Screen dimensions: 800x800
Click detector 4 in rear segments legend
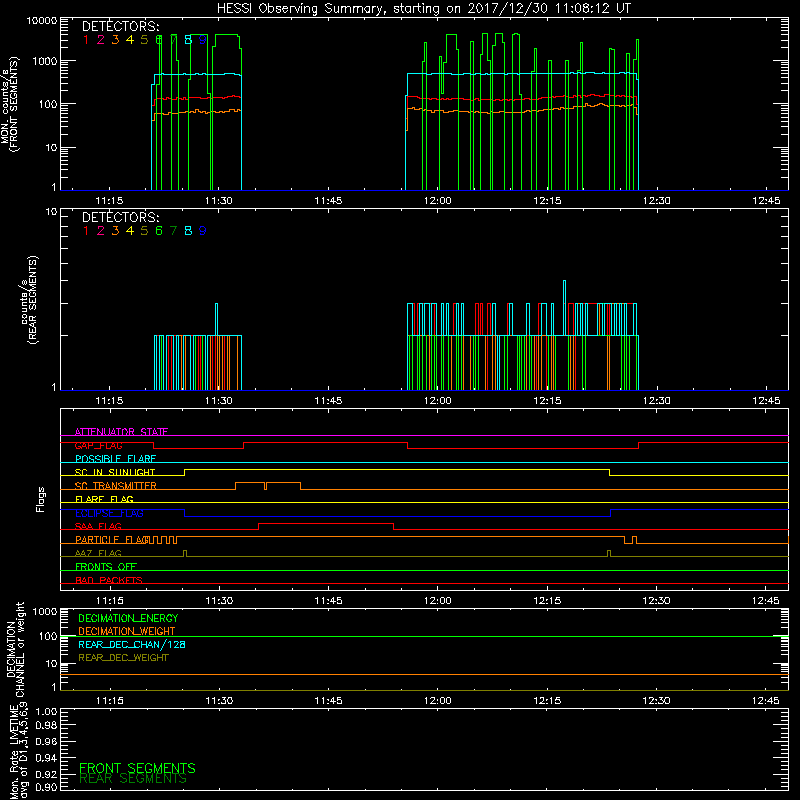(x=130, y=231)
